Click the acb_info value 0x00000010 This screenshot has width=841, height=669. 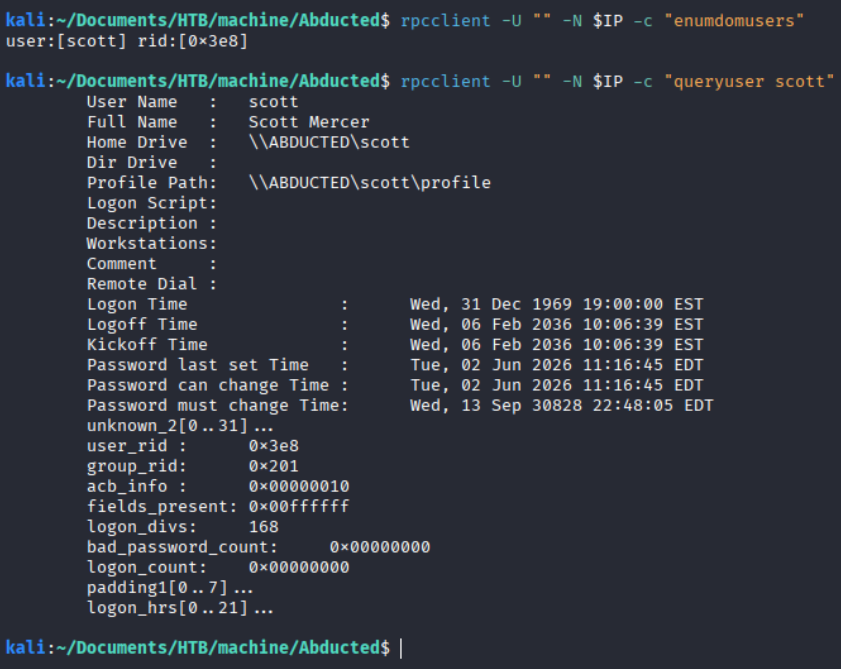pos(299,486)
